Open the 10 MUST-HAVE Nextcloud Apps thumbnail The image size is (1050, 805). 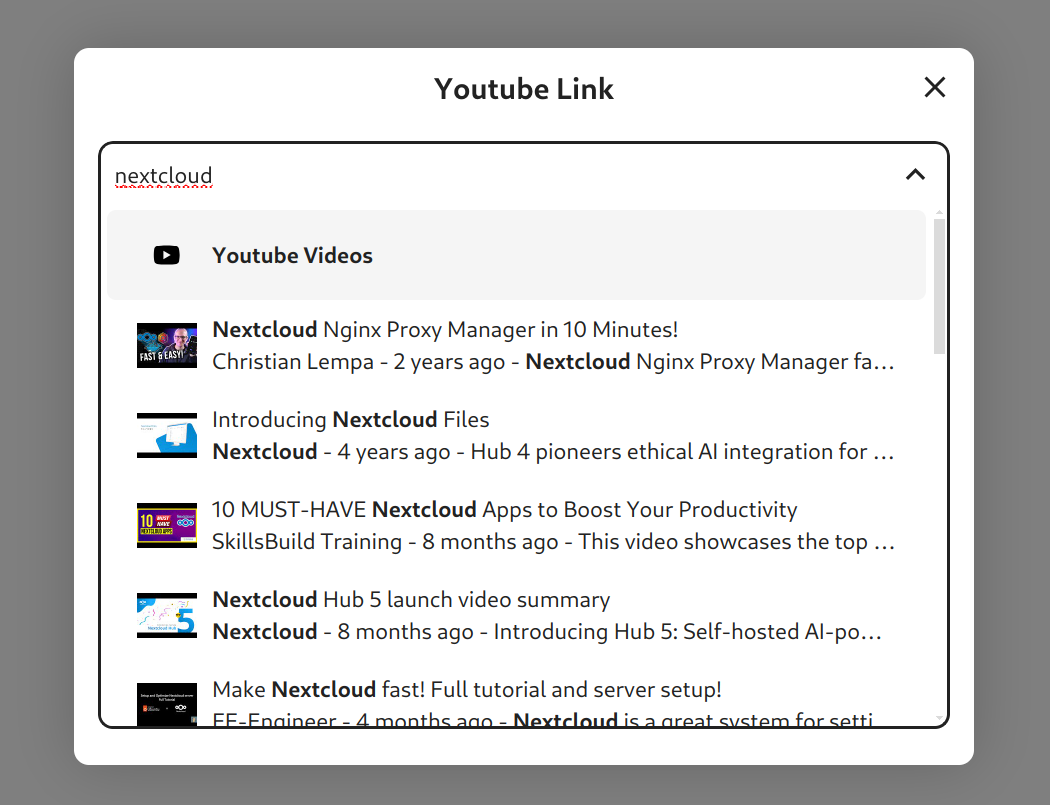[167, 525]
